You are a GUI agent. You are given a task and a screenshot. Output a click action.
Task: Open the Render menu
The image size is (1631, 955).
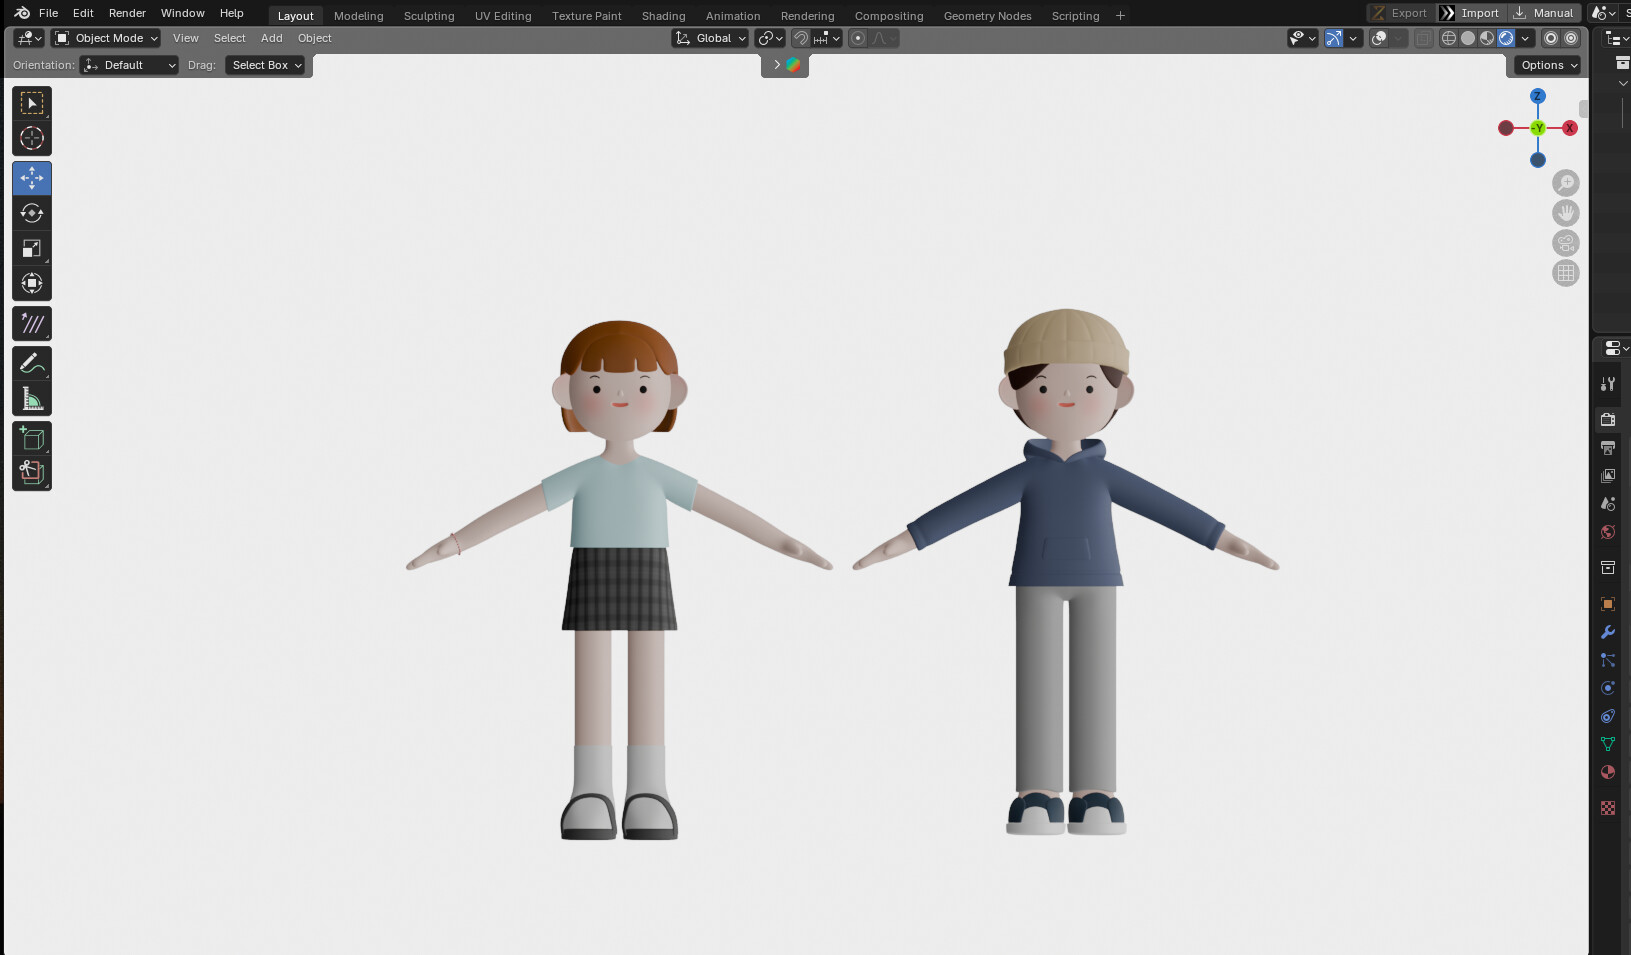tap(127, 13)
